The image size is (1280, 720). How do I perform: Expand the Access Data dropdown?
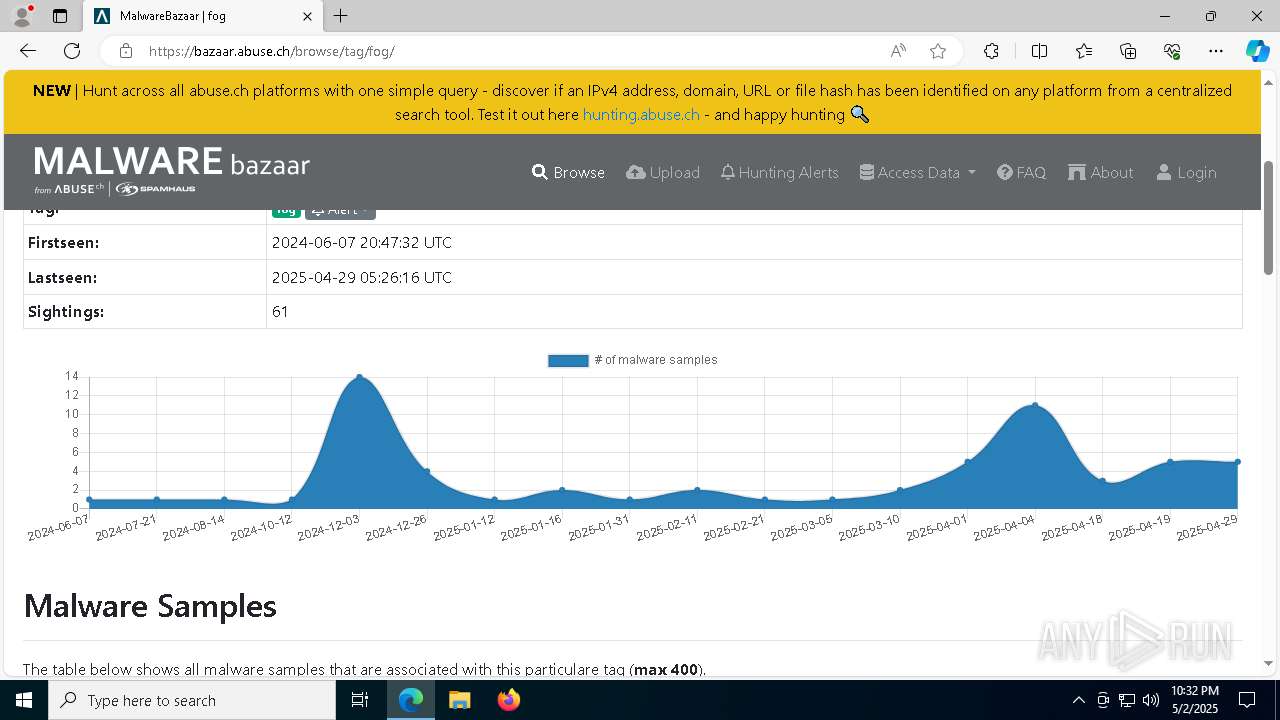[917, 172]
